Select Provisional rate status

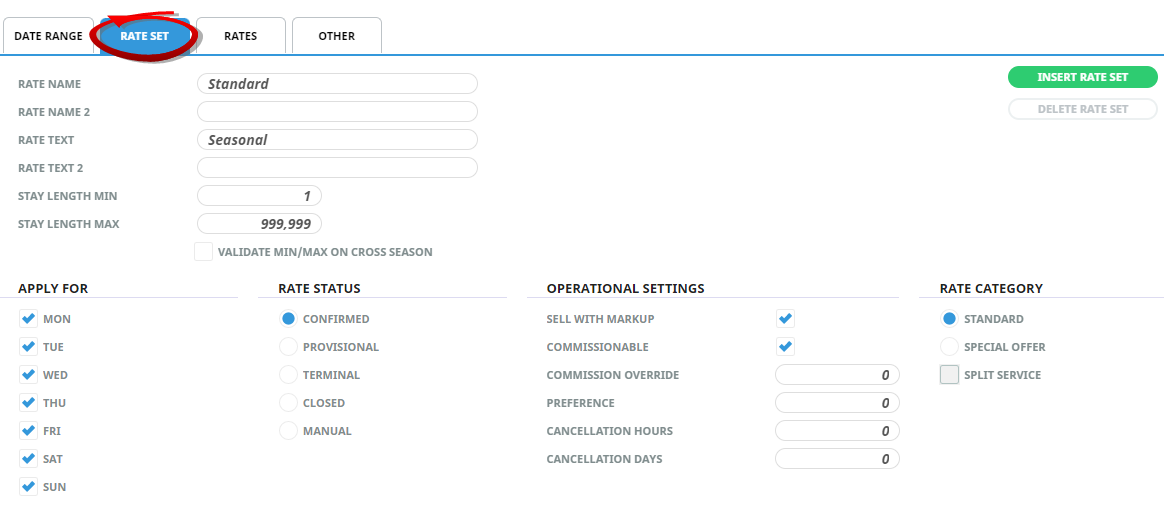288,347
